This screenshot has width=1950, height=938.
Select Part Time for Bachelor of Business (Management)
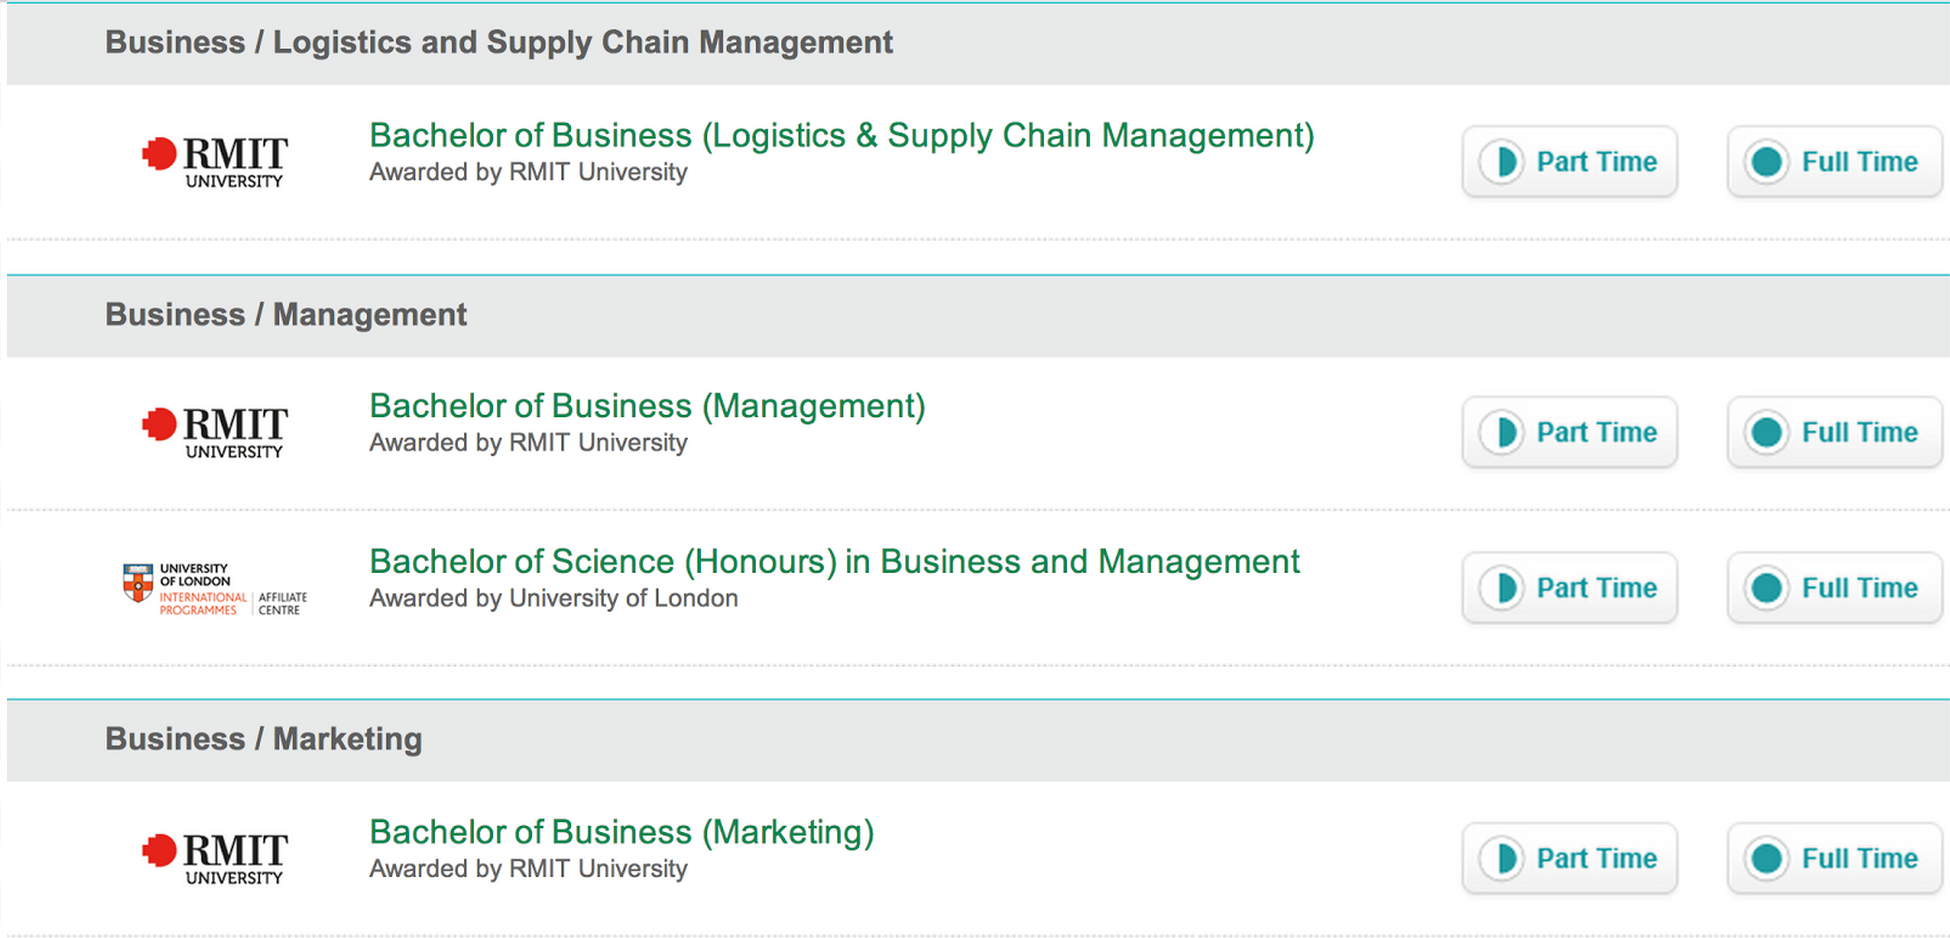click(1569, 432)
